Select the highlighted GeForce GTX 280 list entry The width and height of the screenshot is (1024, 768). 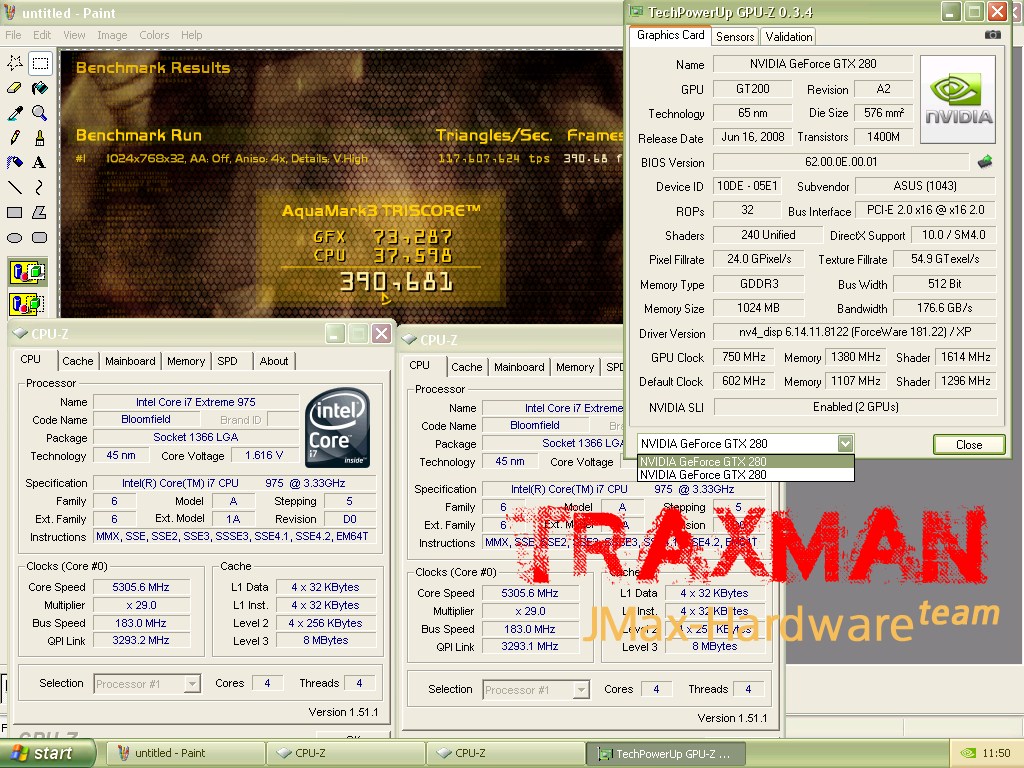(745, 461)
